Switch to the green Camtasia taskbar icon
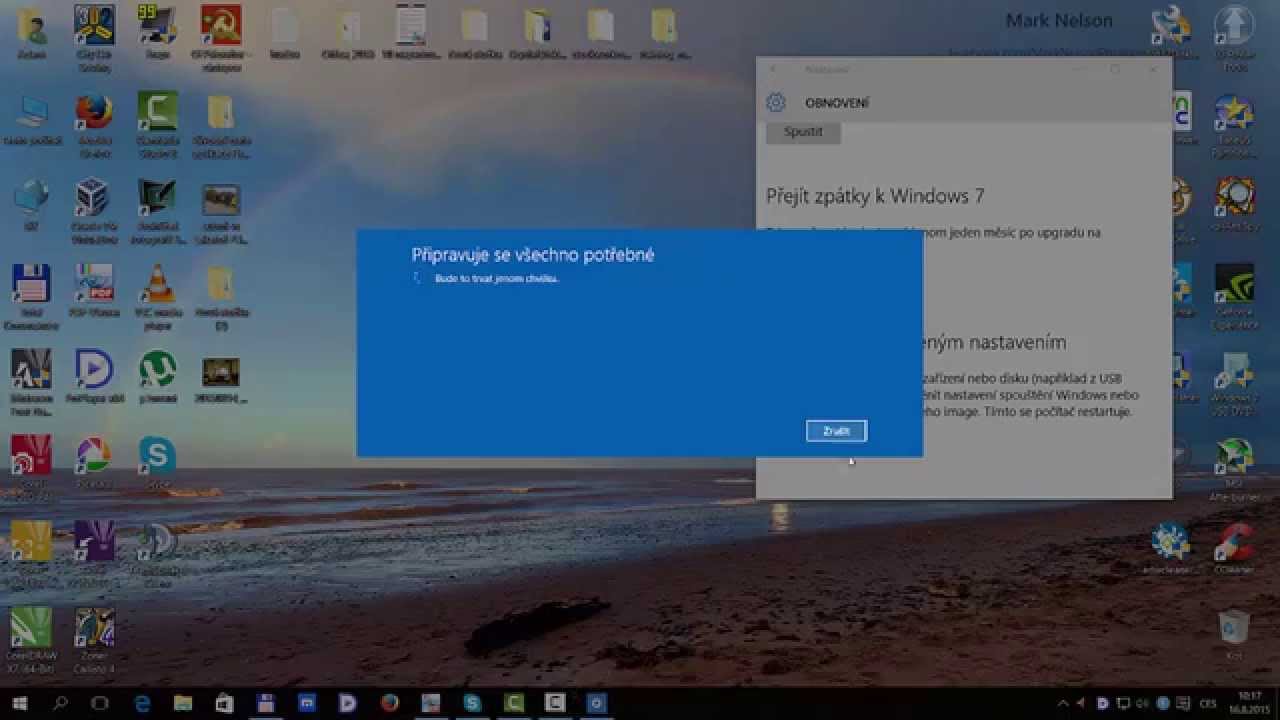The width and height of the screenshot is (1280, 720). pos(513,703)
